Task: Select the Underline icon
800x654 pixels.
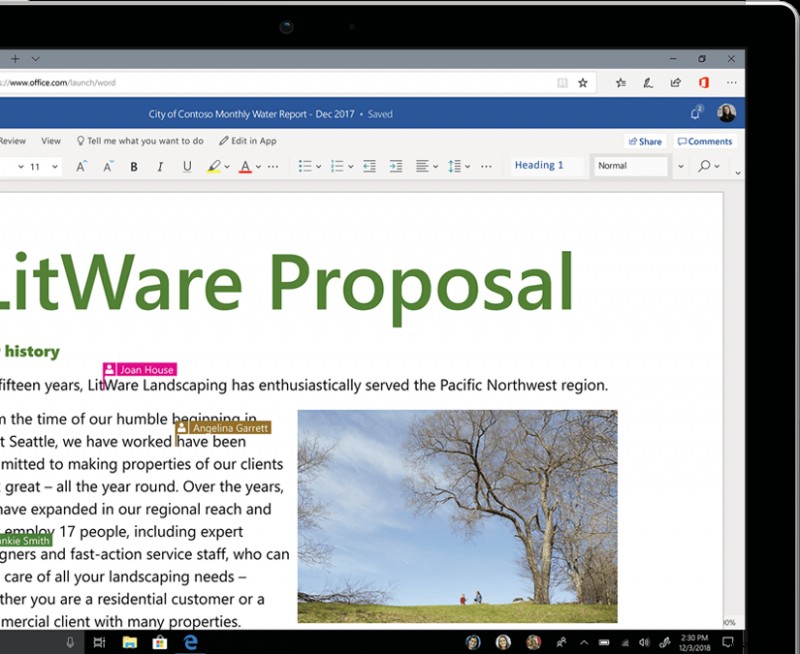Action: point(186,166)
